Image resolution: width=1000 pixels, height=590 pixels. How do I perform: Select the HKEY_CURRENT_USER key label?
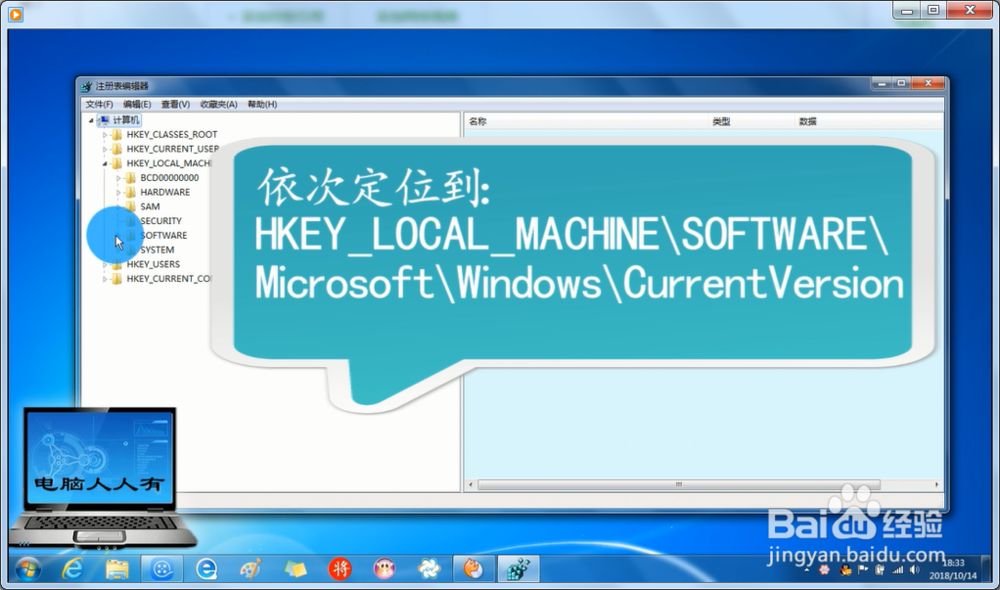tap(172, 149)
